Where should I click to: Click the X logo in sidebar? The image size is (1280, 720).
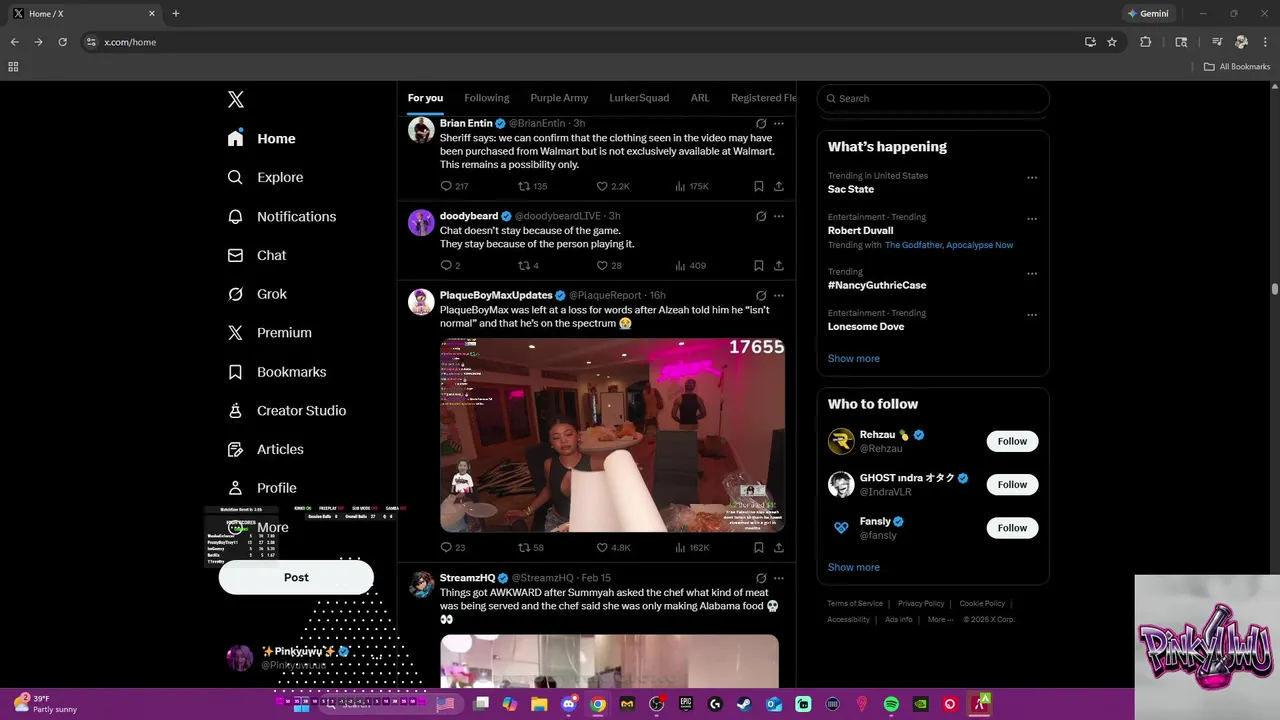coord(236,99)
